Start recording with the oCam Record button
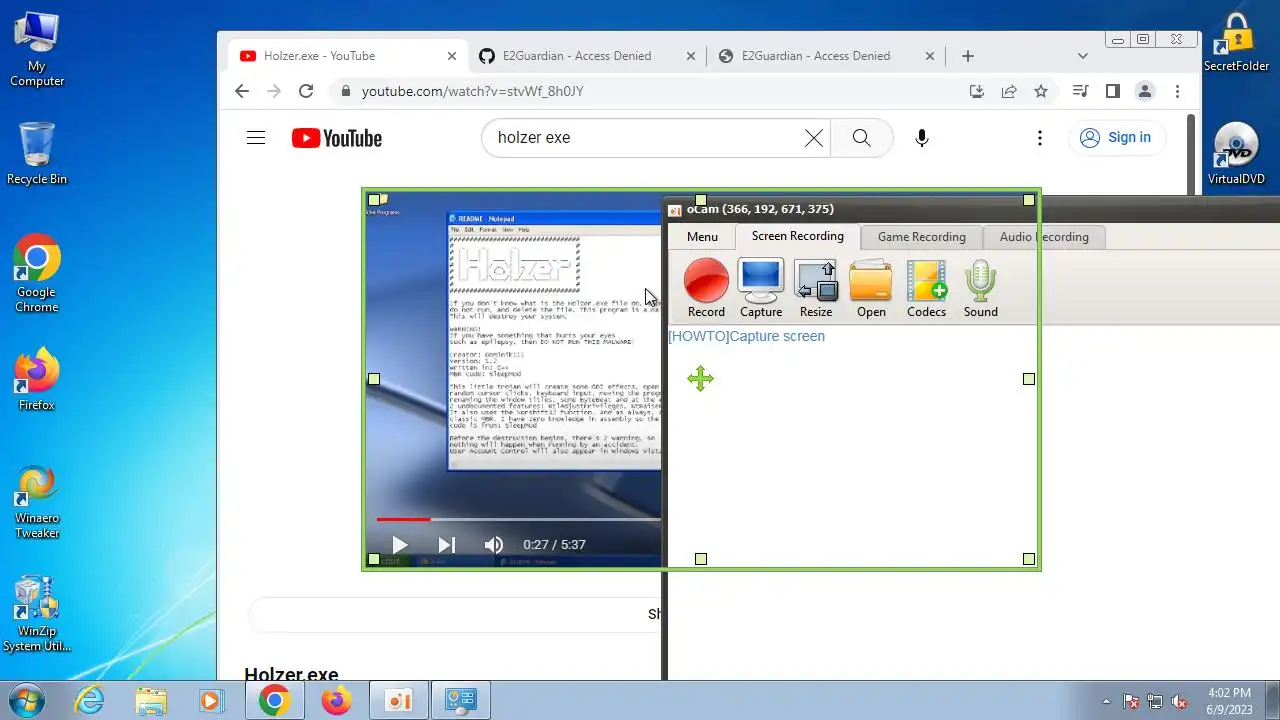Screen dimensions: 1280x720 [706, 289]
